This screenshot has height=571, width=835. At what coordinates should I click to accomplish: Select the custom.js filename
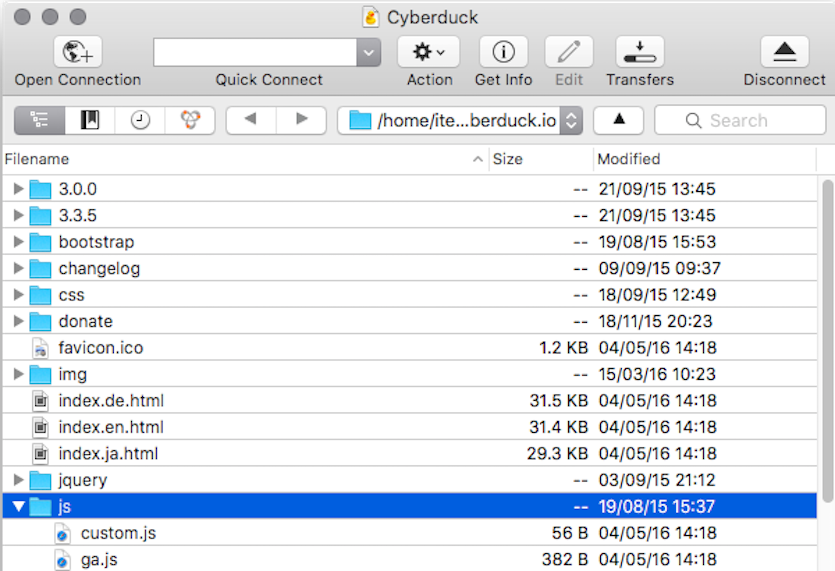click(118, 533)
